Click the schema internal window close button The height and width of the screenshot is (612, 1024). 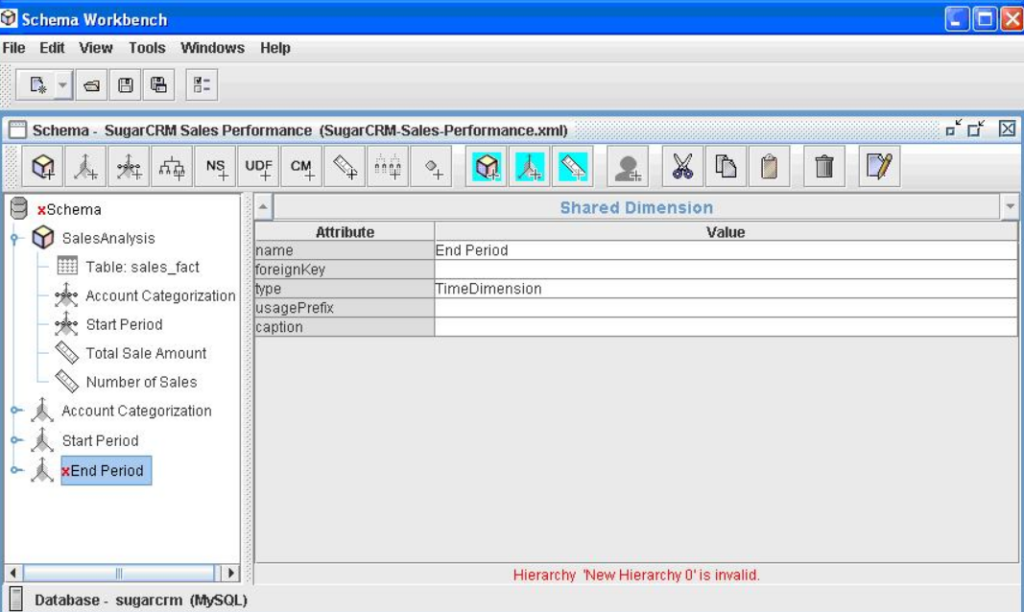pyautogui.click(x=1007, y=129)
